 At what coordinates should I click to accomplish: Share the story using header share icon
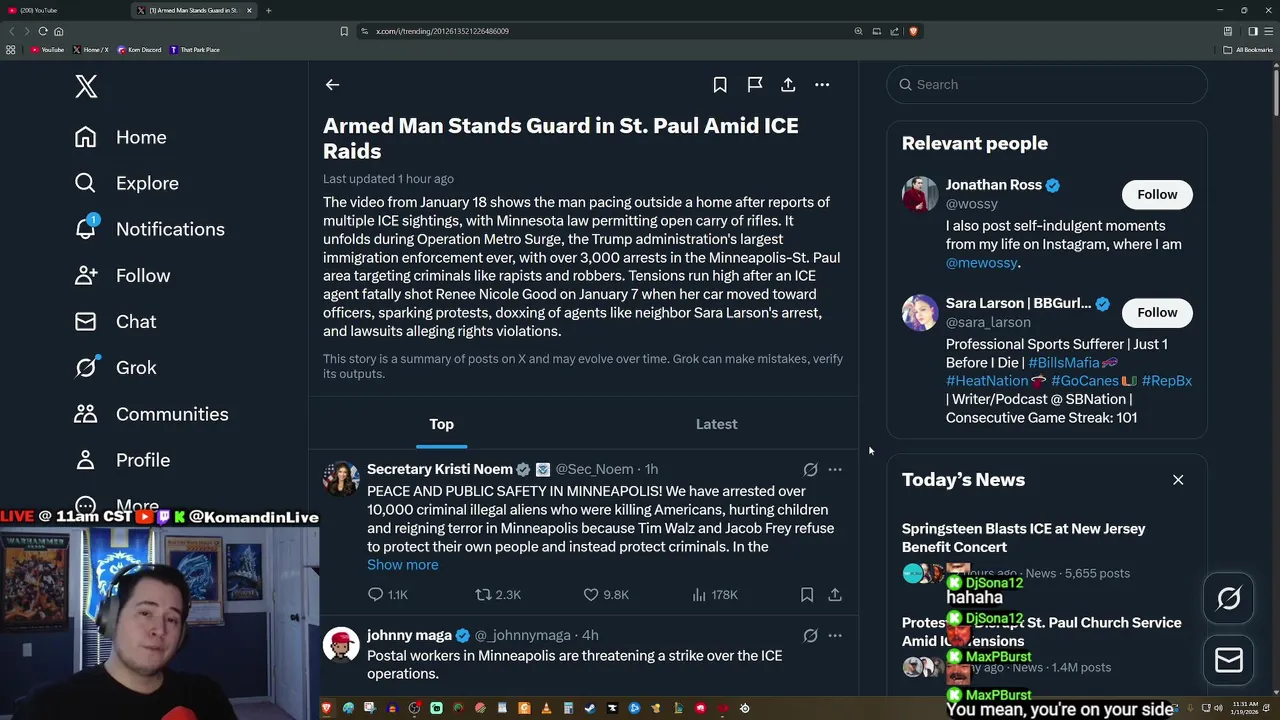pos(788,85)
